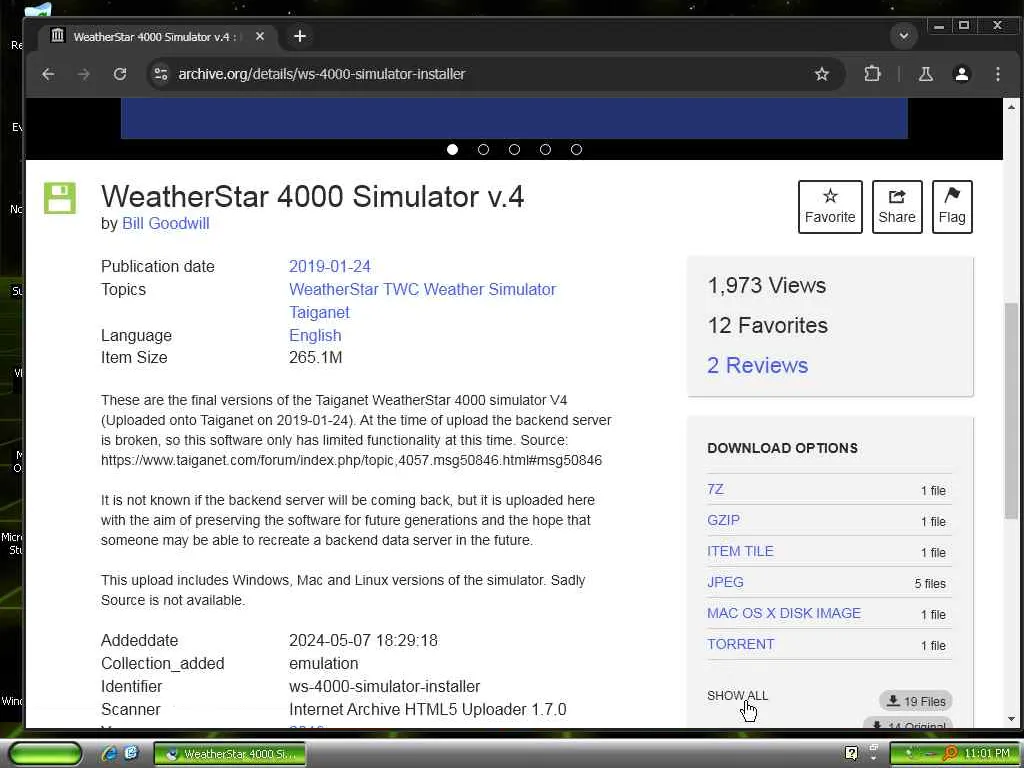Close the WeatherStar 4000 Simulator tab

(260, 37)
